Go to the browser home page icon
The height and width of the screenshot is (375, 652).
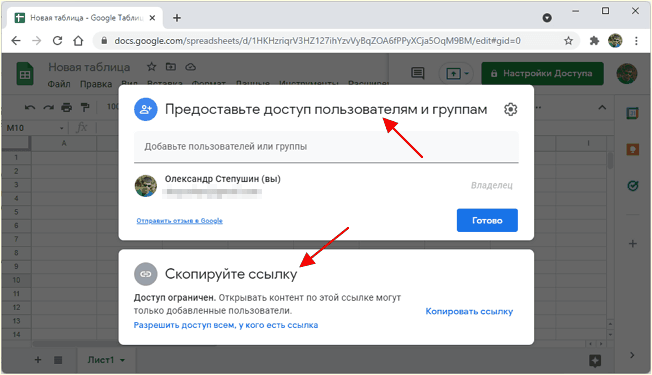coord(78,41)
